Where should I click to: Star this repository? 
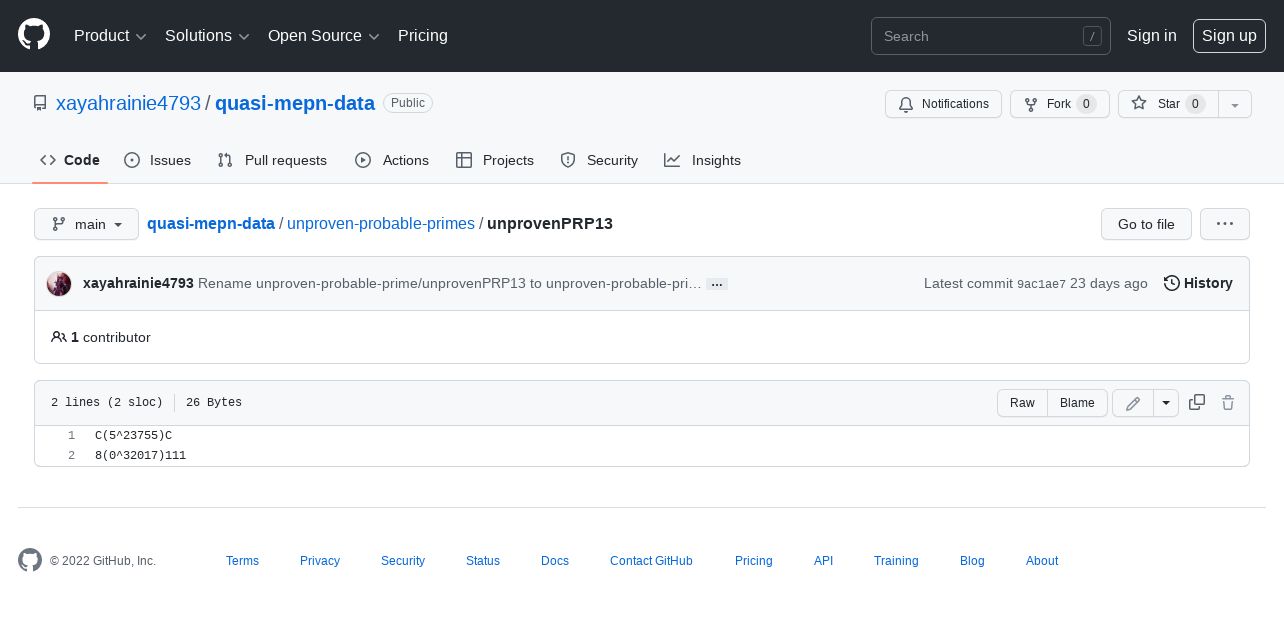1167,104
